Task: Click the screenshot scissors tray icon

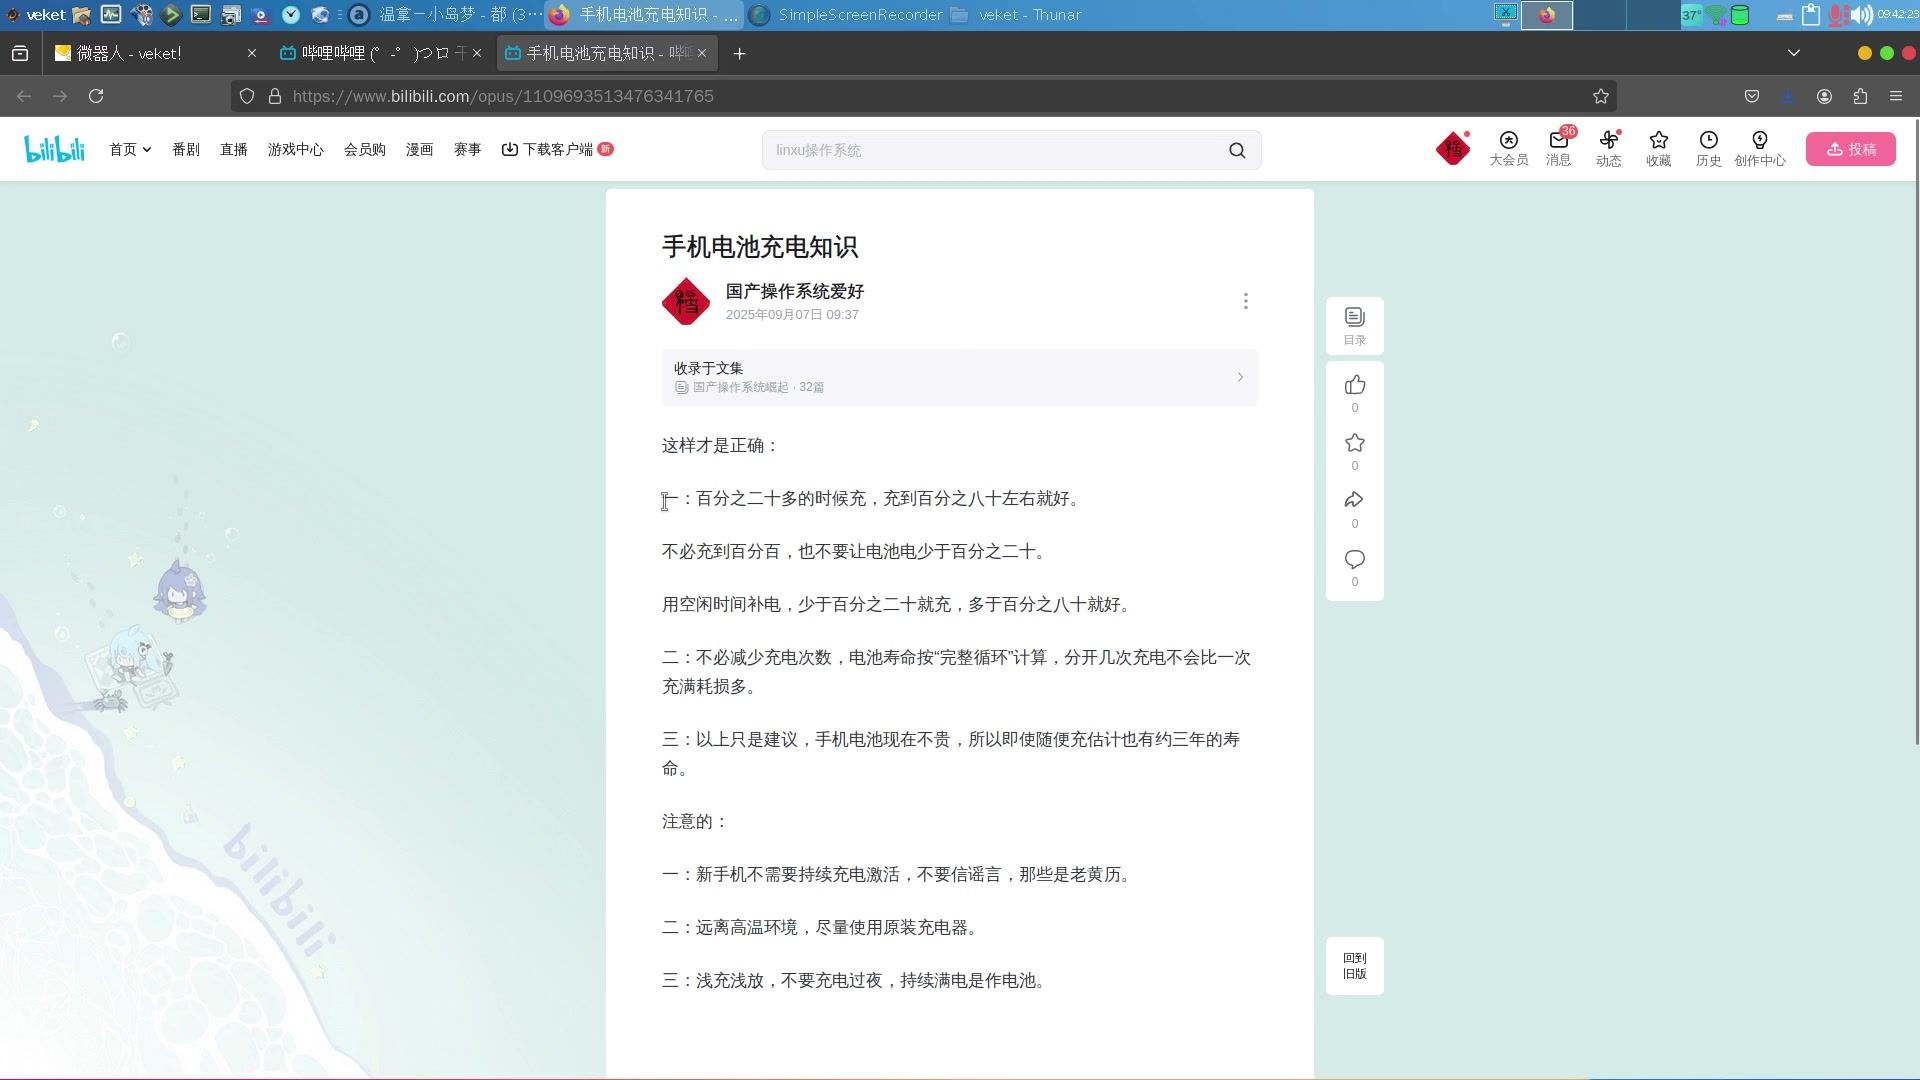Action: pos(1505,14)
